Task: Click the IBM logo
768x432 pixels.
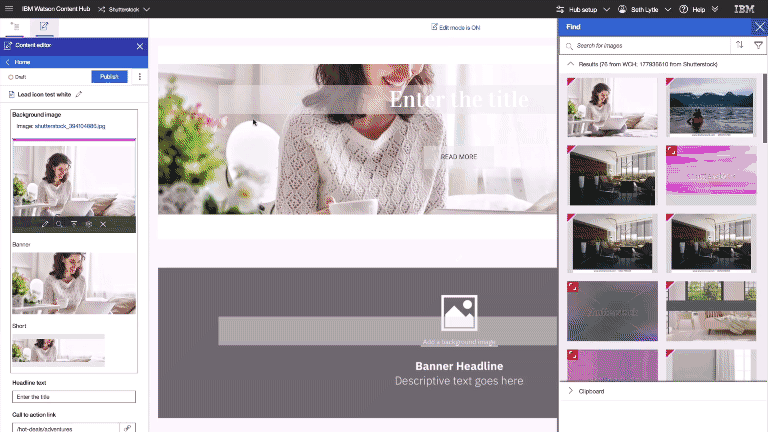Action: click(744, 9)
